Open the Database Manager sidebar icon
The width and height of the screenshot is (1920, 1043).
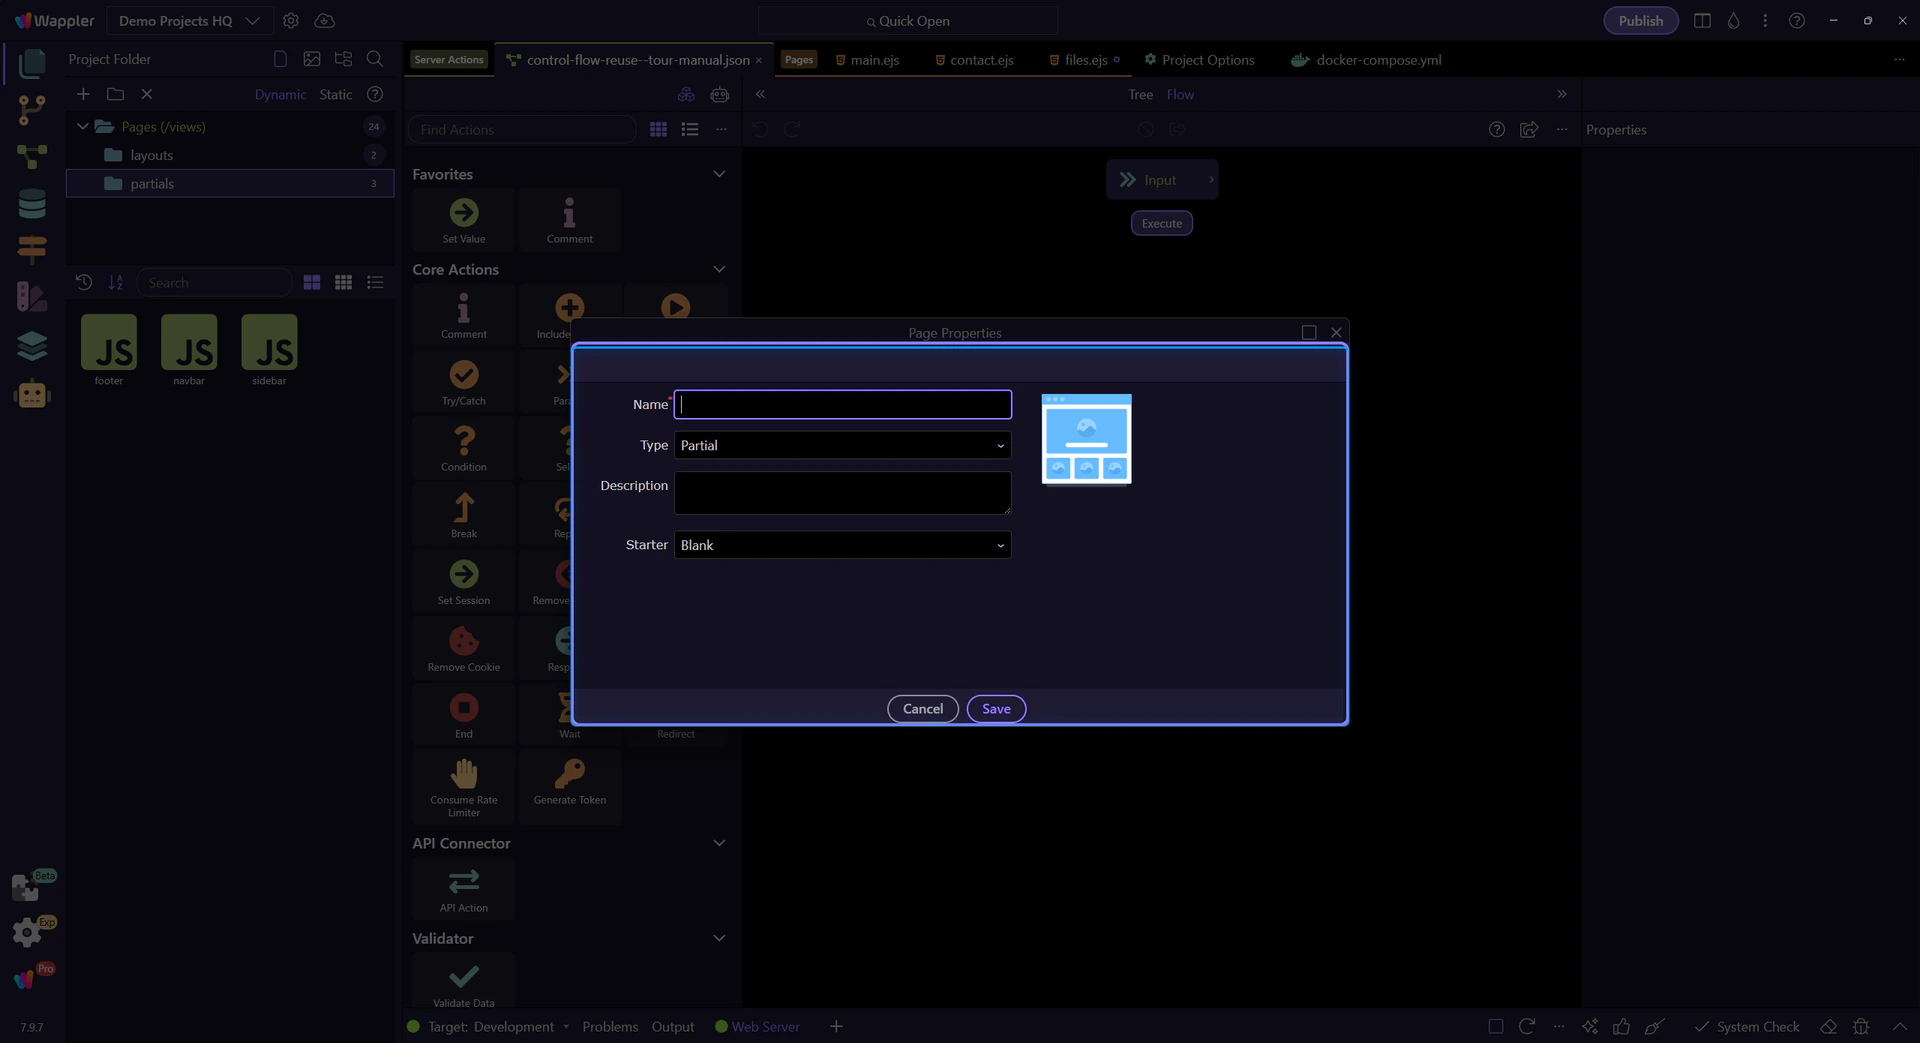click(32, 204)
